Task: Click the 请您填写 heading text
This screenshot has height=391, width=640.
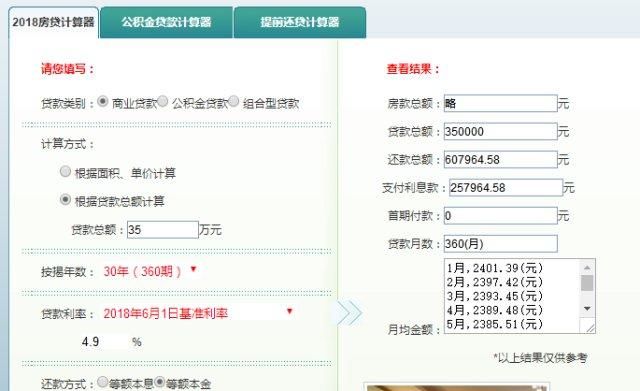Action: [68, 69]
